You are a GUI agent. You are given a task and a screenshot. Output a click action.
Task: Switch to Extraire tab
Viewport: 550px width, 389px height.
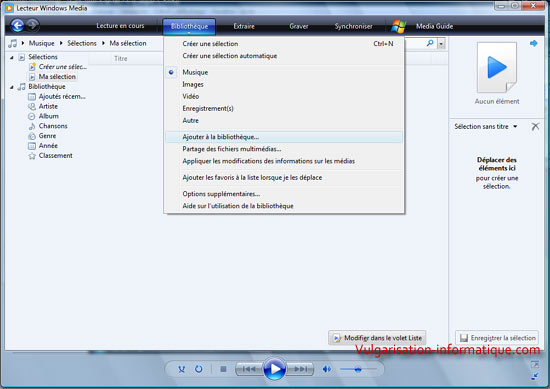[x=244, y=26]
